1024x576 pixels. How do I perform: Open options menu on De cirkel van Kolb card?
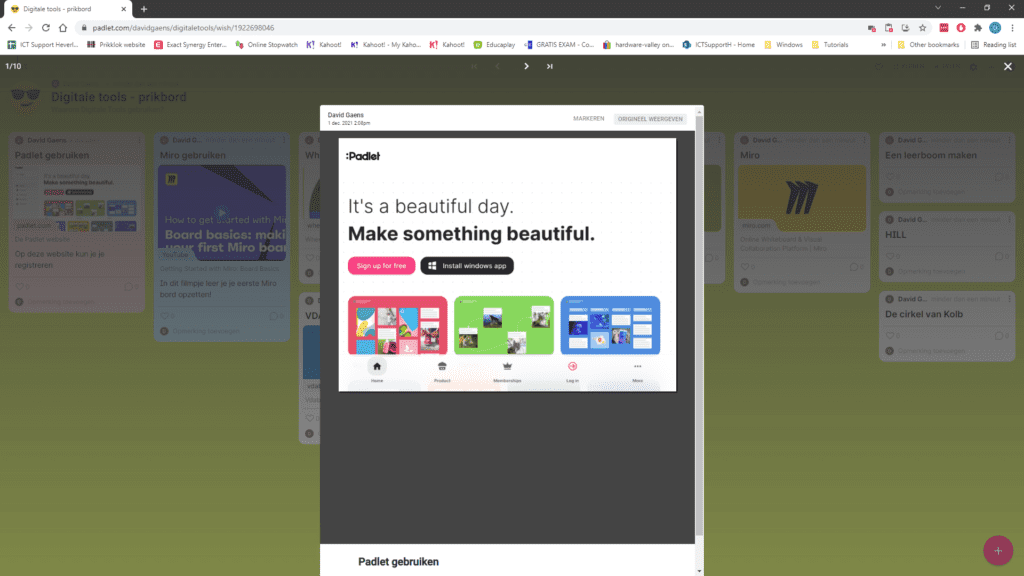click(1010, 299)
